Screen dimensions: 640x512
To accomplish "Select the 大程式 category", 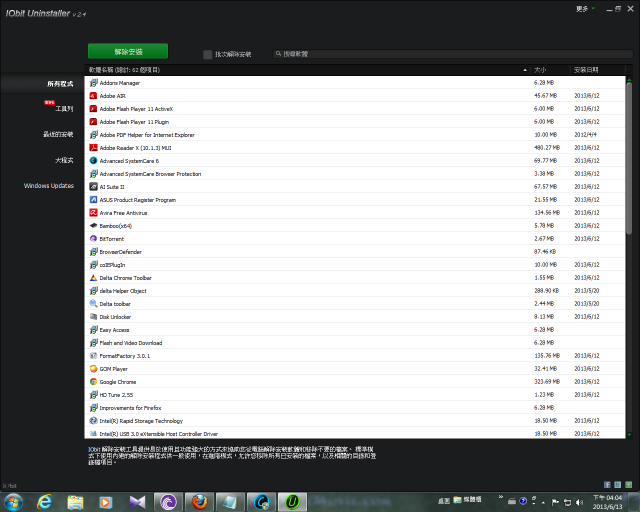I will [x=64, y=160].
